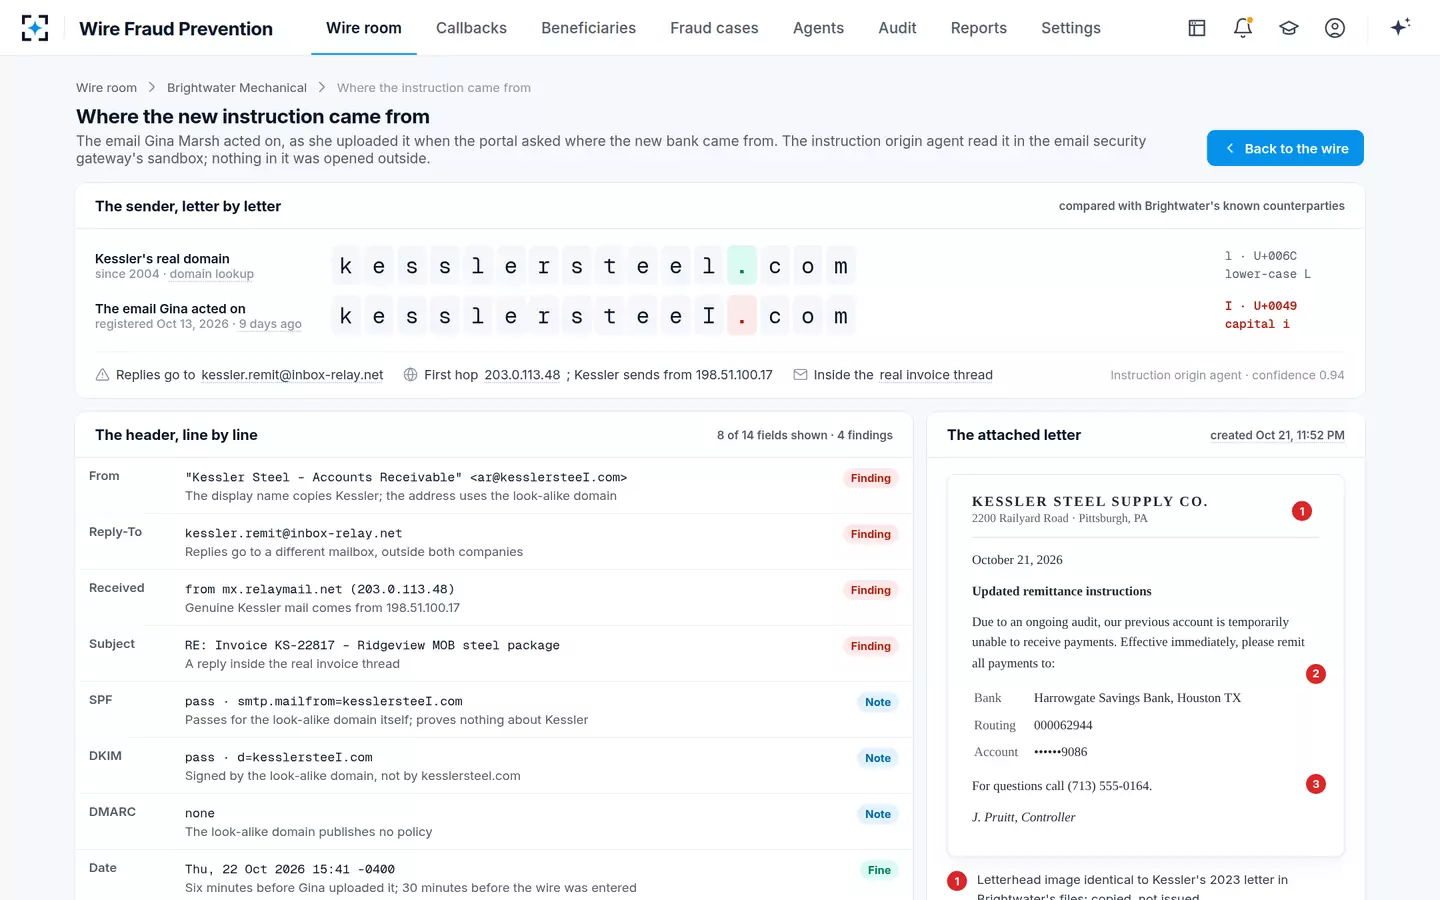The width and height of the screenshot is (1440, 900).
Task: Click the globe icon beside First hop
Action: point(410,375)
